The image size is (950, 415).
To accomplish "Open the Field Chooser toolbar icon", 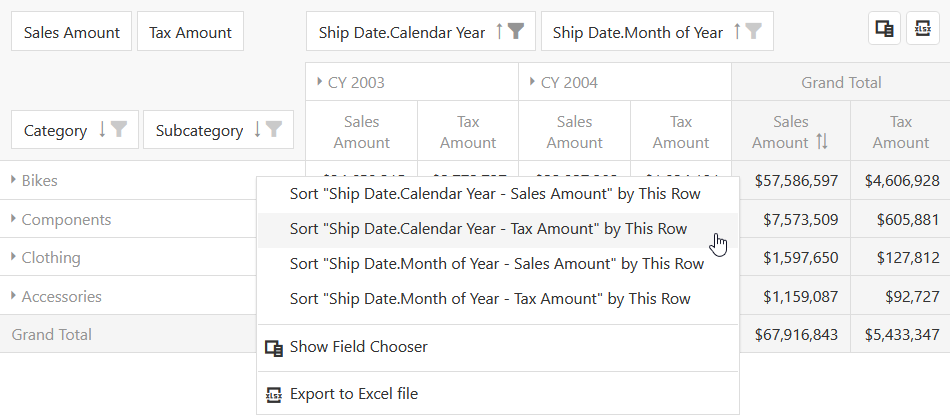I will click(885, 29).
